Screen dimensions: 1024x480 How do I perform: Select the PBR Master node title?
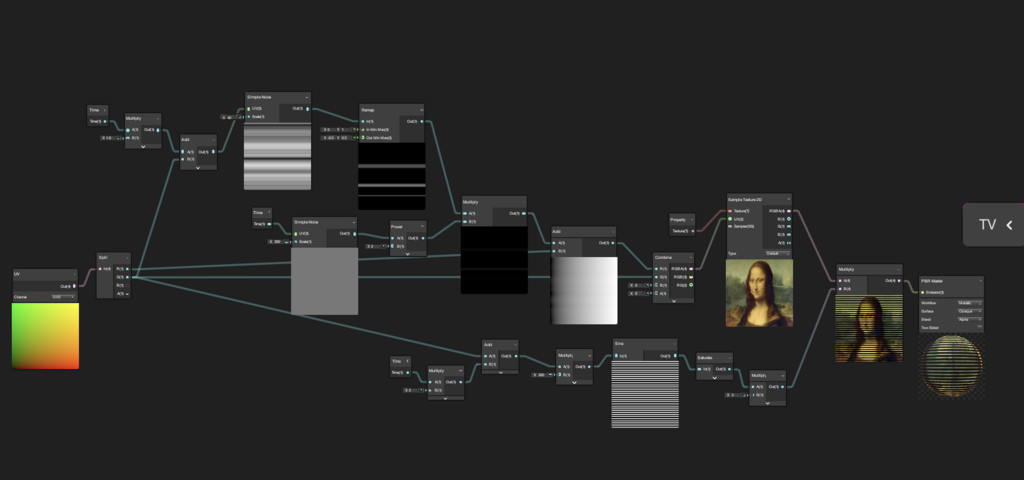[932, 281]
